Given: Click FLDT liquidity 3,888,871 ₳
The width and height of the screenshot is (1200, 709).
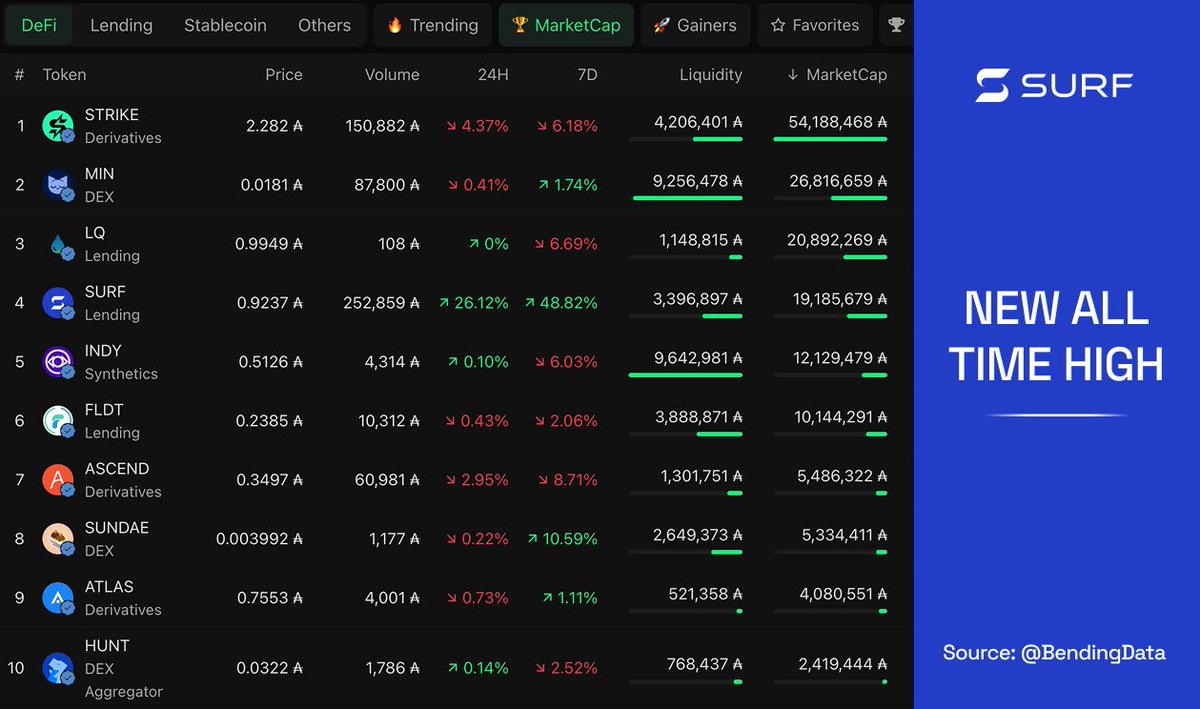Looking at the screenshot, I should click(x=698, y=417).
